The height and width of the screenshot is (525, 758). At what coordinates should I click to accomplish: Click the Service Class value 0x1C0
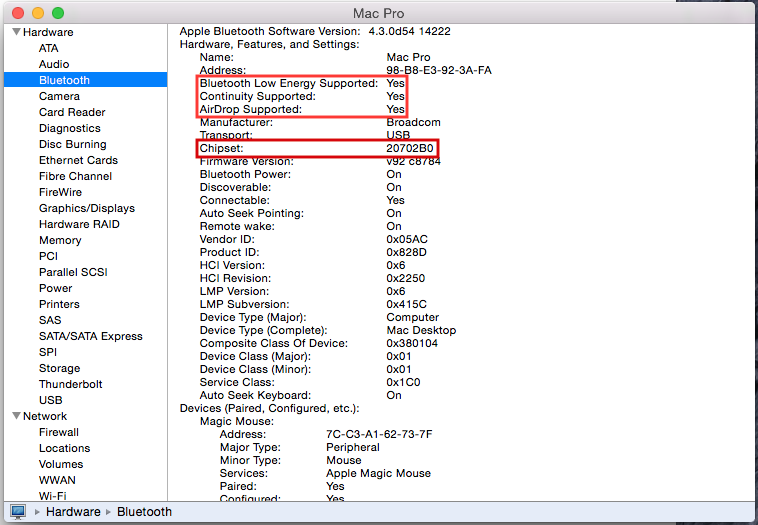(403, 382)
